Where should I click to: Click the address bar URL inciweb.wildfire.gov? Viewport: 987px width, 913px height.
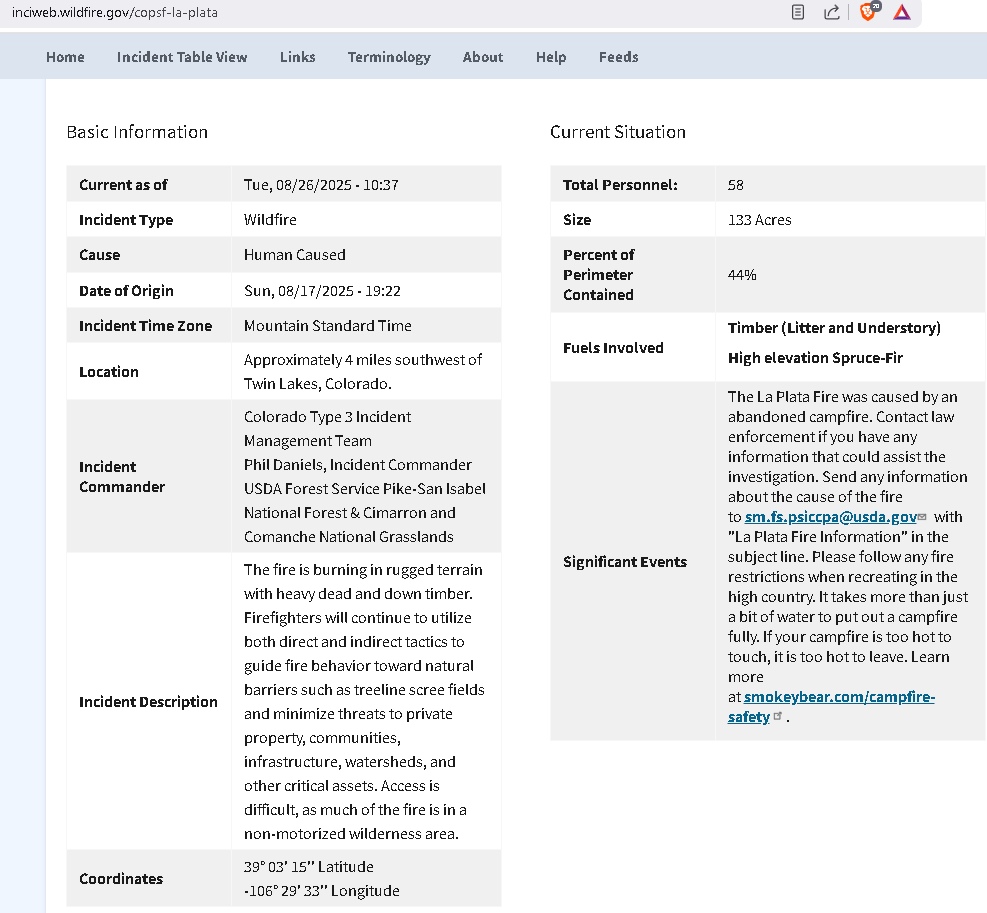pyautogui.click(x=115, y=13)
